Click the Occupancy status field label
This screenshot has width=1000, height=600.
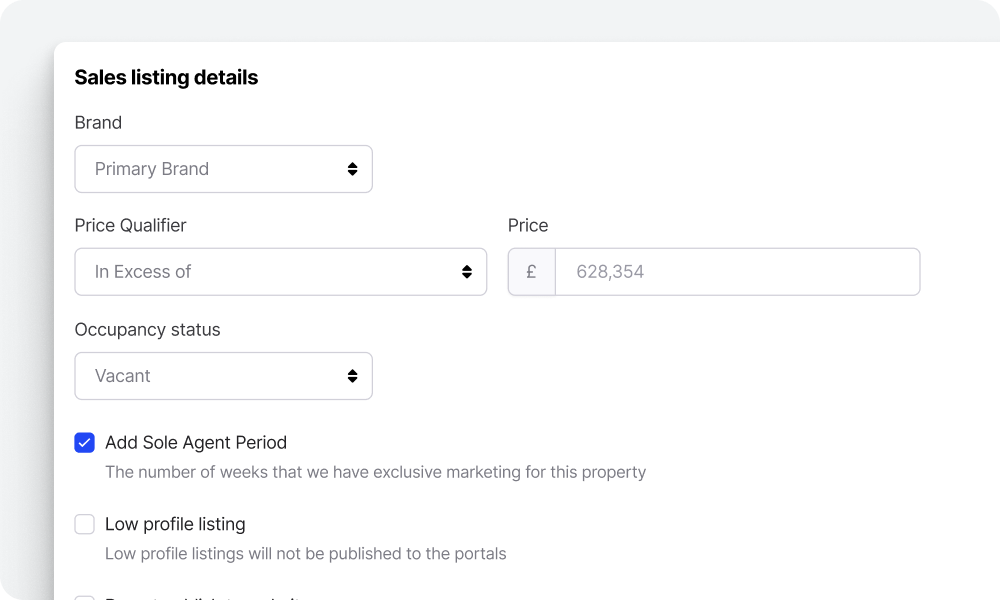[x=147, y=330]
